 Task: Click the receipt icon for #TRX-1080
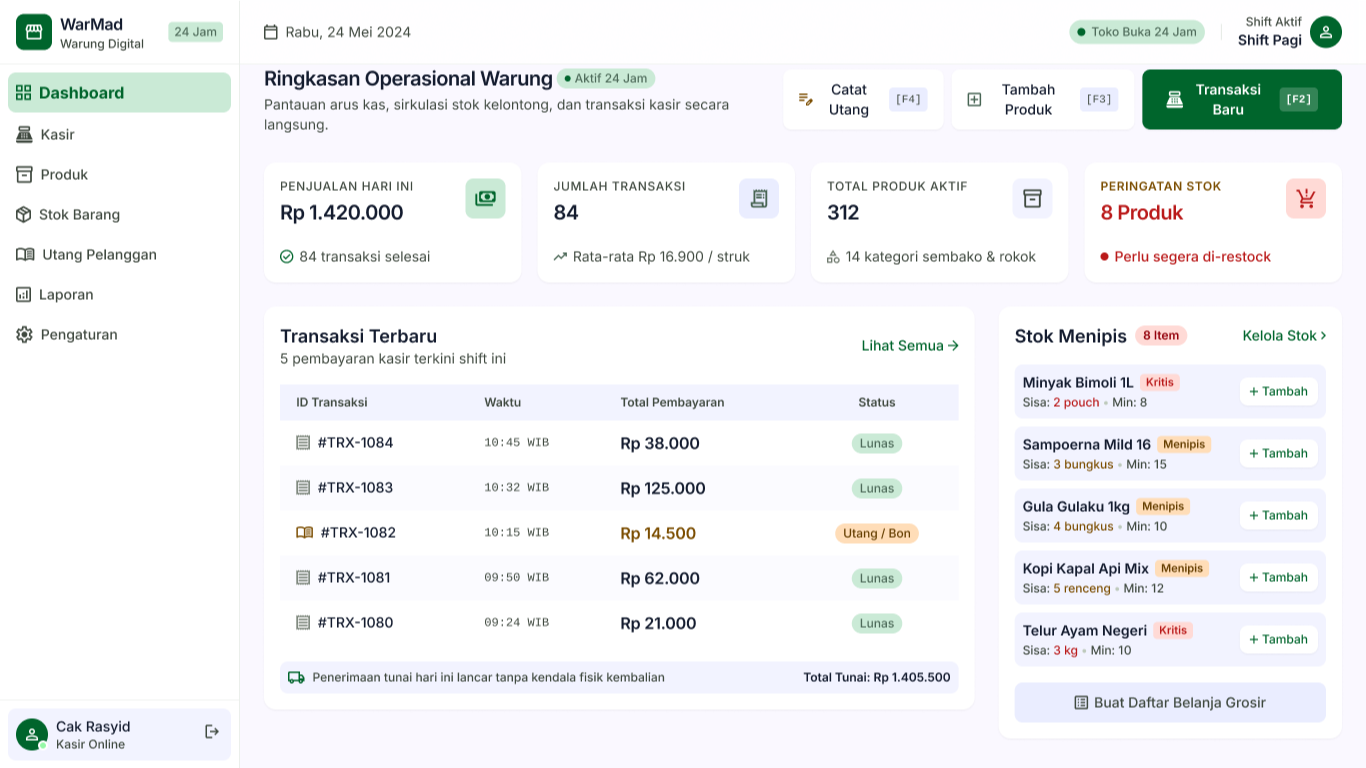(x=303, y=622)
